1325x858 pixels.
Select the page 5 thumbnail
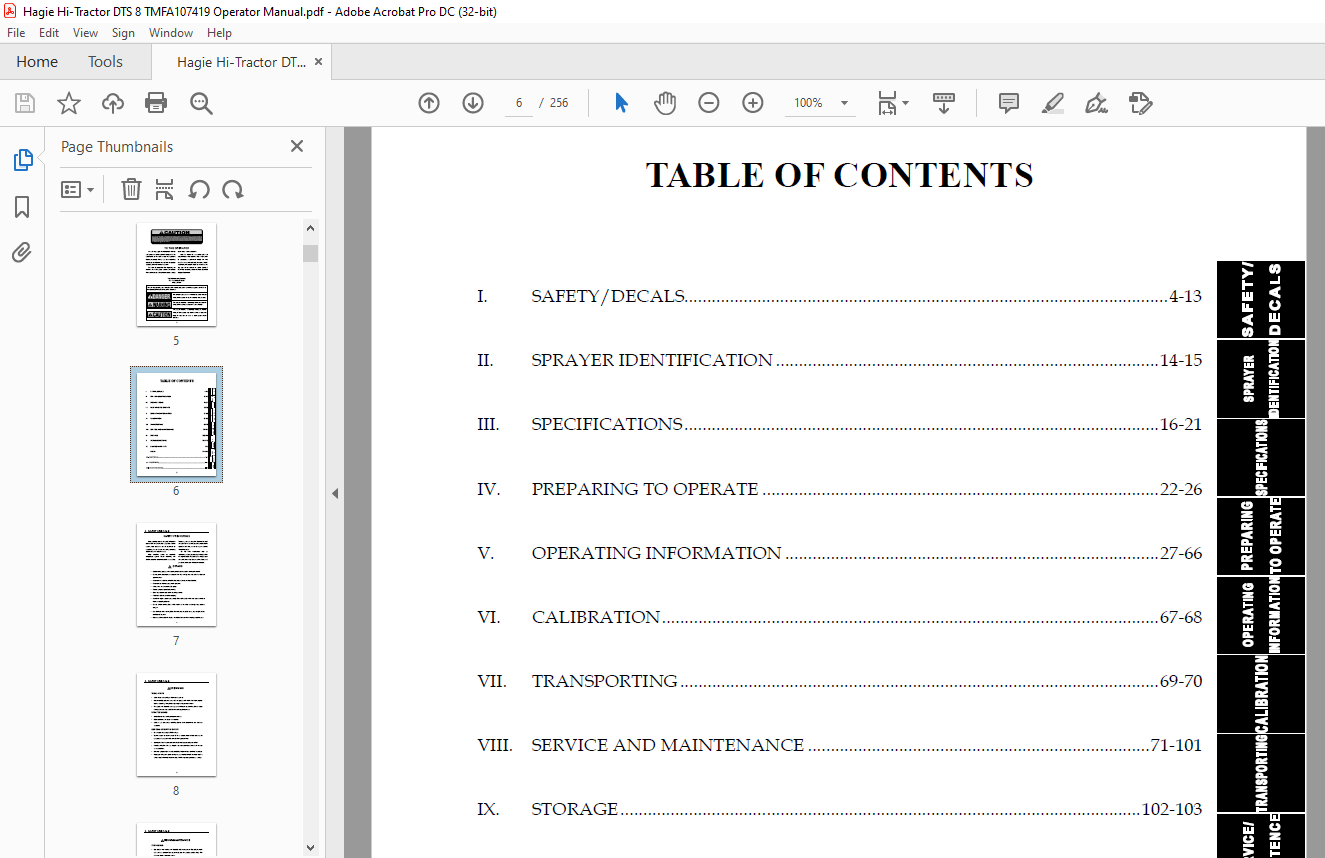[176, 275]
